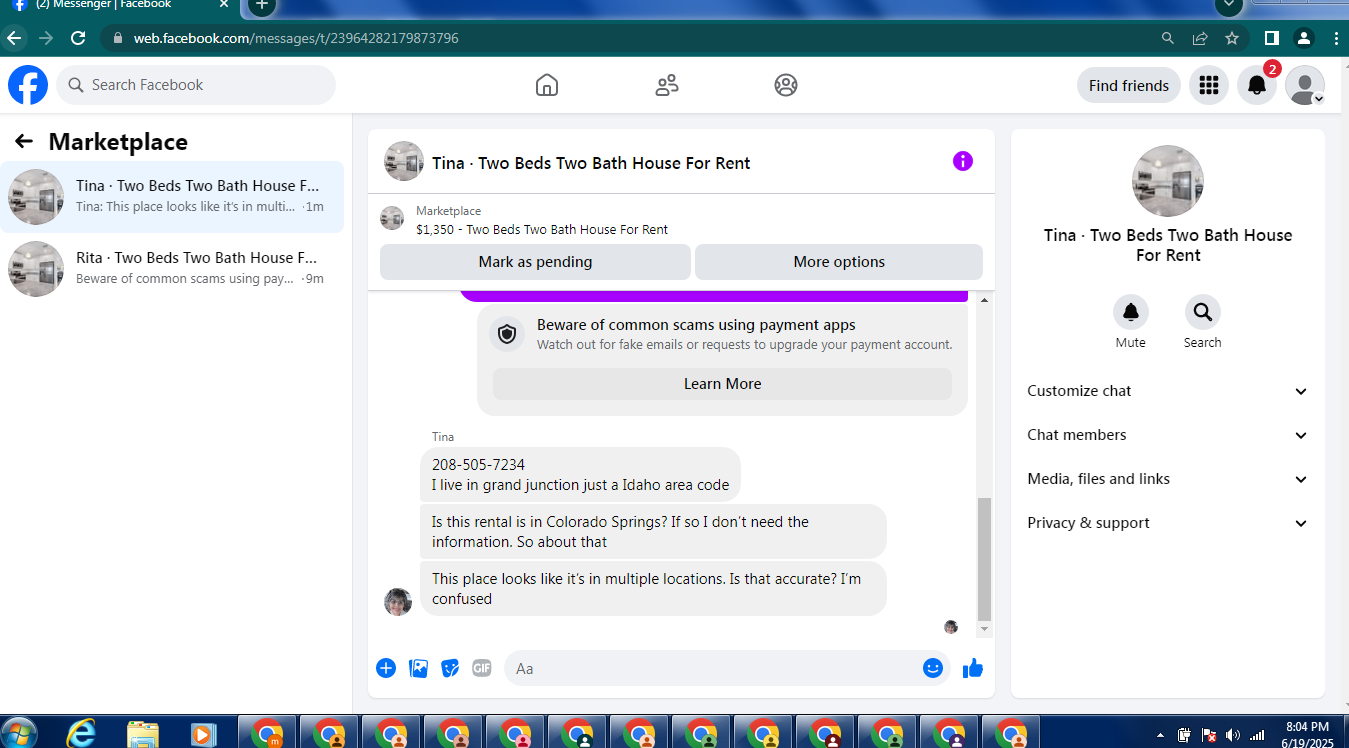Screen dimensions: 1349x748
Task: Click Mark as pending
Action: (535, 262)
